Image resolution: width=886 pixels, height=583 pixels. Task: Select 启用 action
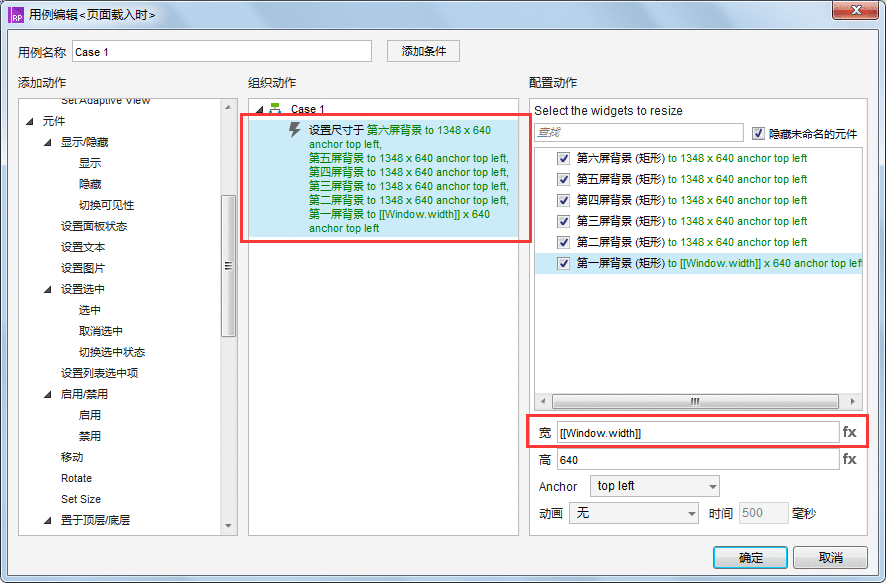click(90, 415)
